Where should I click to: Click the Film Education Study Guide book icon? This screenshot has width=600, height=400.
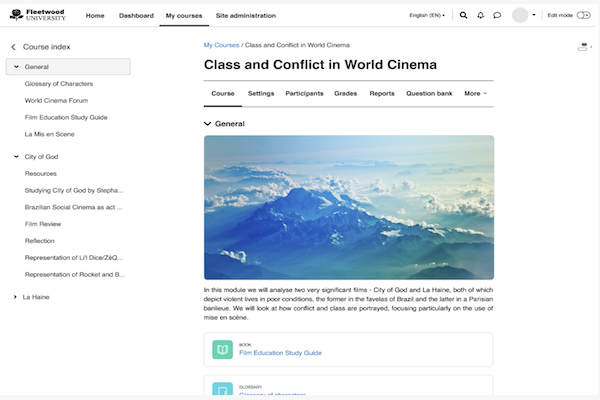tap(222, 349)
